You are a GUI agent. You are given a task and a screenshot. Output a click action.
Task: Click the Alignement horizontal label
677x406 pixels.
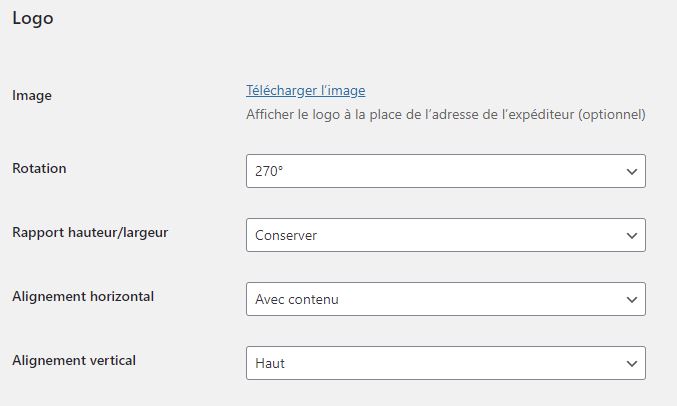click(83, 296)
